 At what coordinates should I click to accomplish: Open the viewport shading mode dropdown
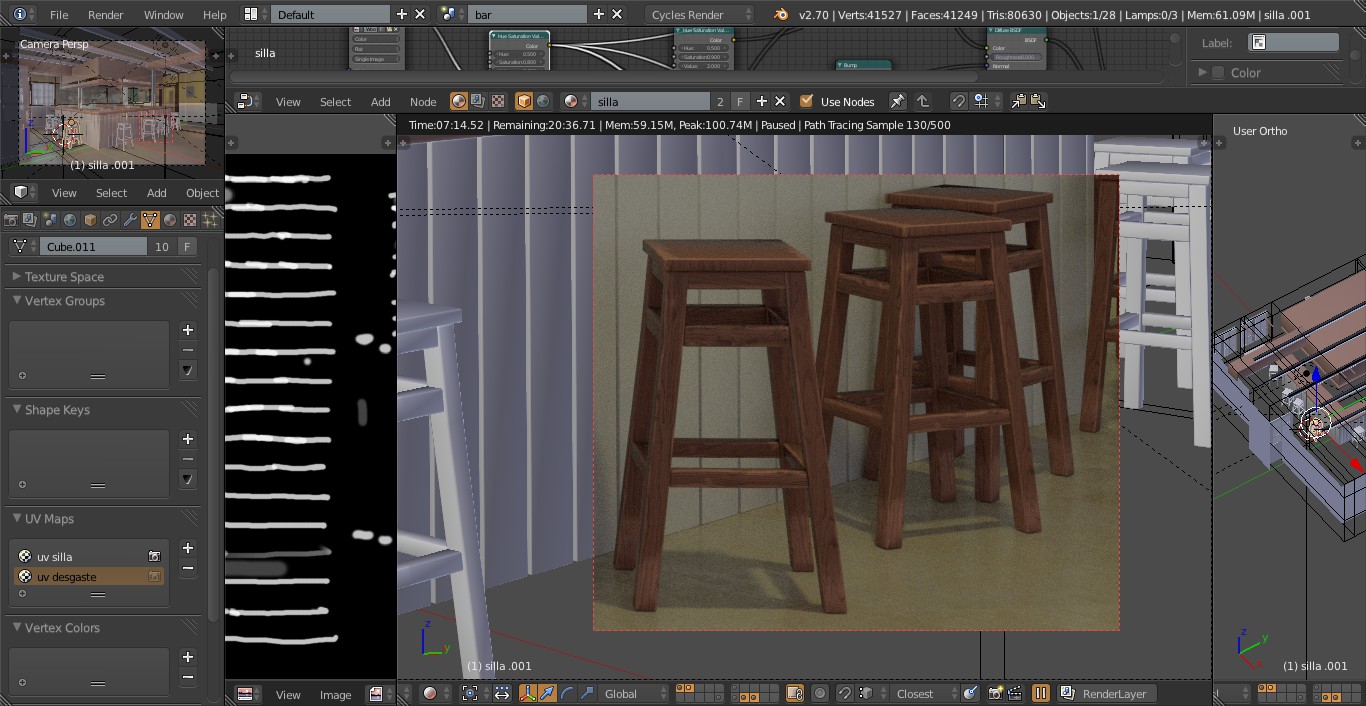coord(434,693)
